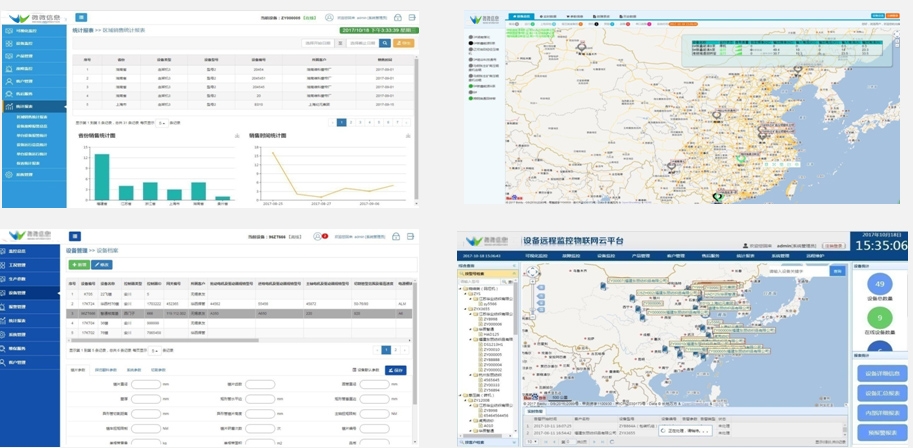Click bar chart export icon beside province chart
The height and width of the screenshot is (448, 913).
(x=237, y=136)
